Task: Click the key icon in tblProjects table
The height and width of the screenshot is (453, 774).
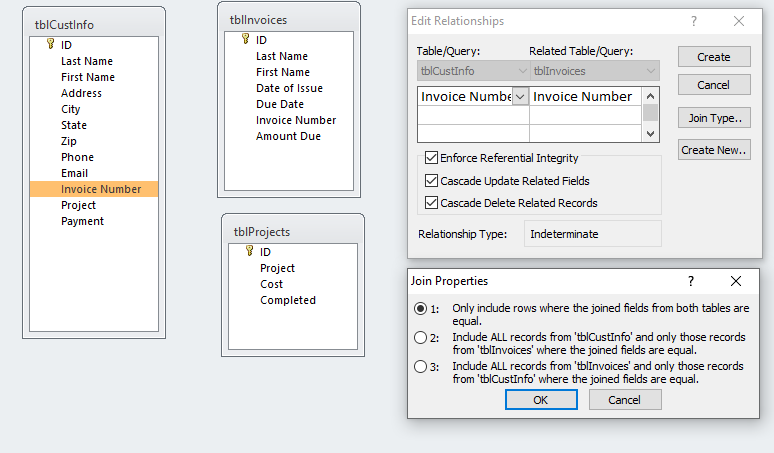Action: [249, 251]
